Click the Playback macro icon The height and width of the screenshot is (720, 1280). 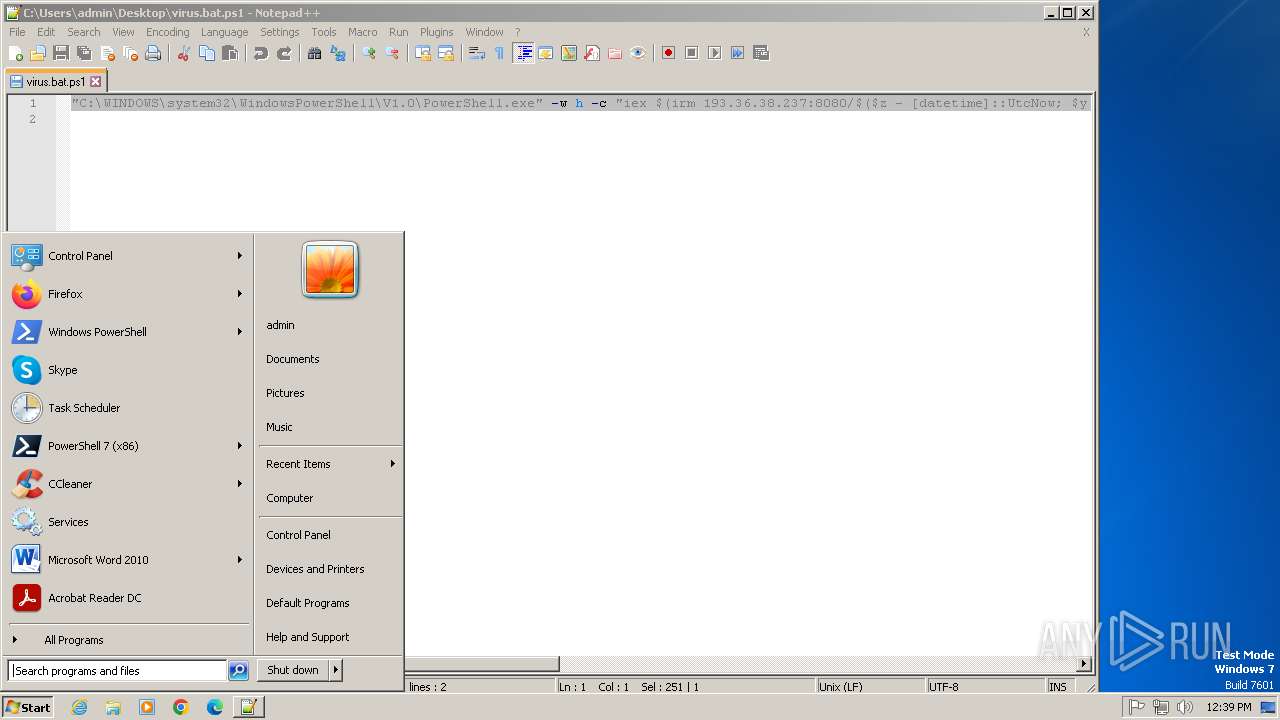tap(714, 53)
